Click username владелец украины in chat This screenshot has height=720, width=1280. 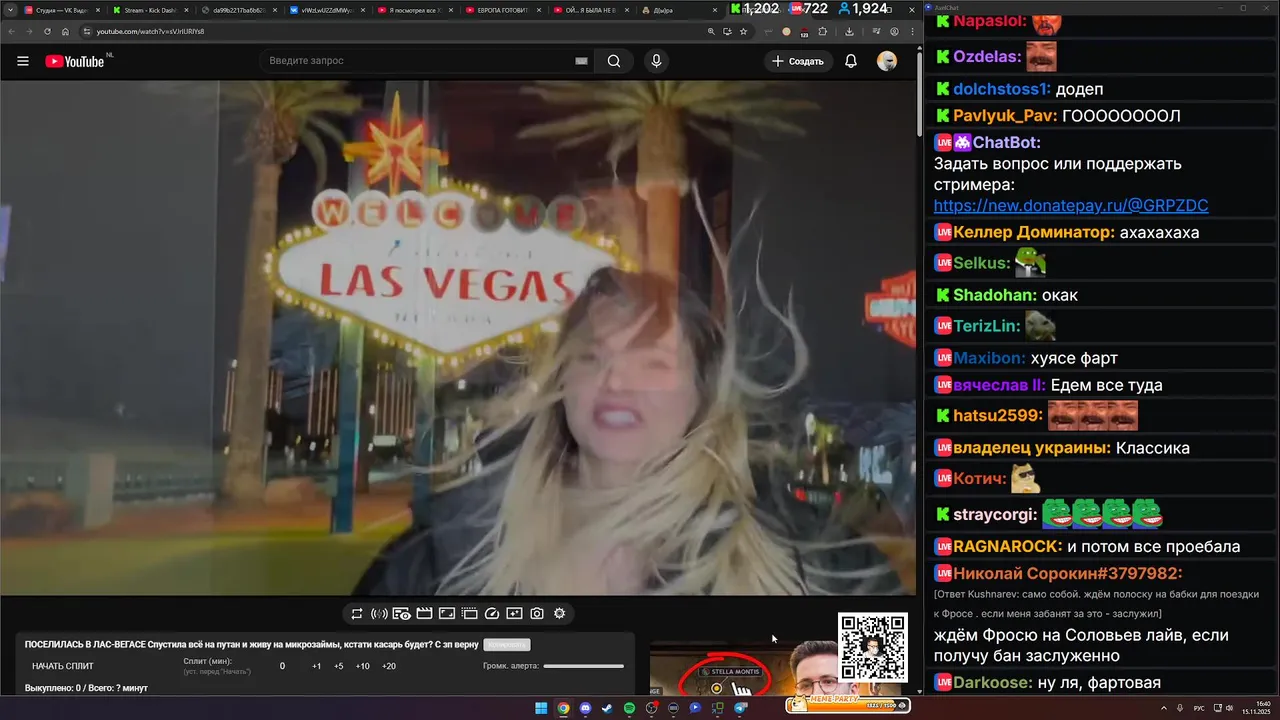pos(1031,448)
